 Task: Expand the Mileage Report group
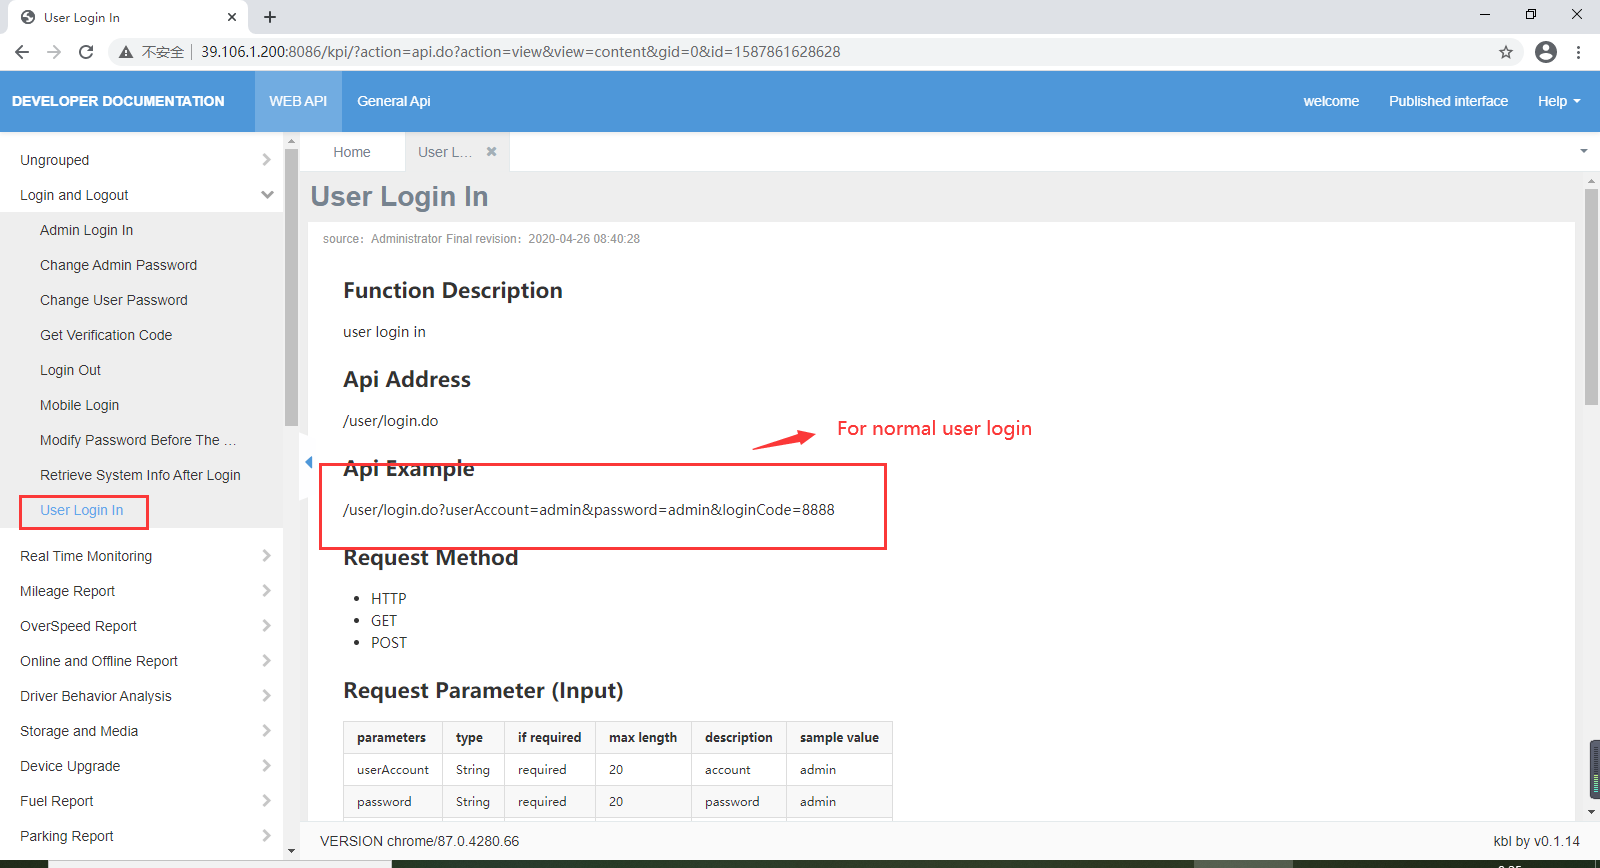(x=142, y=591)
